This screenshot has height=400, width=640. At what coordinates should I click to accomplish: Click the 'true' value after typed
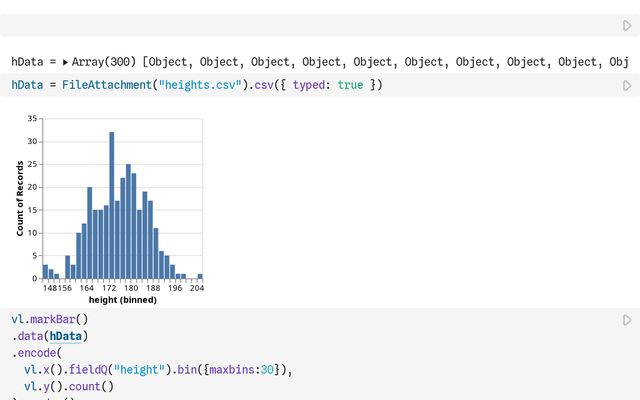point(350,85)
